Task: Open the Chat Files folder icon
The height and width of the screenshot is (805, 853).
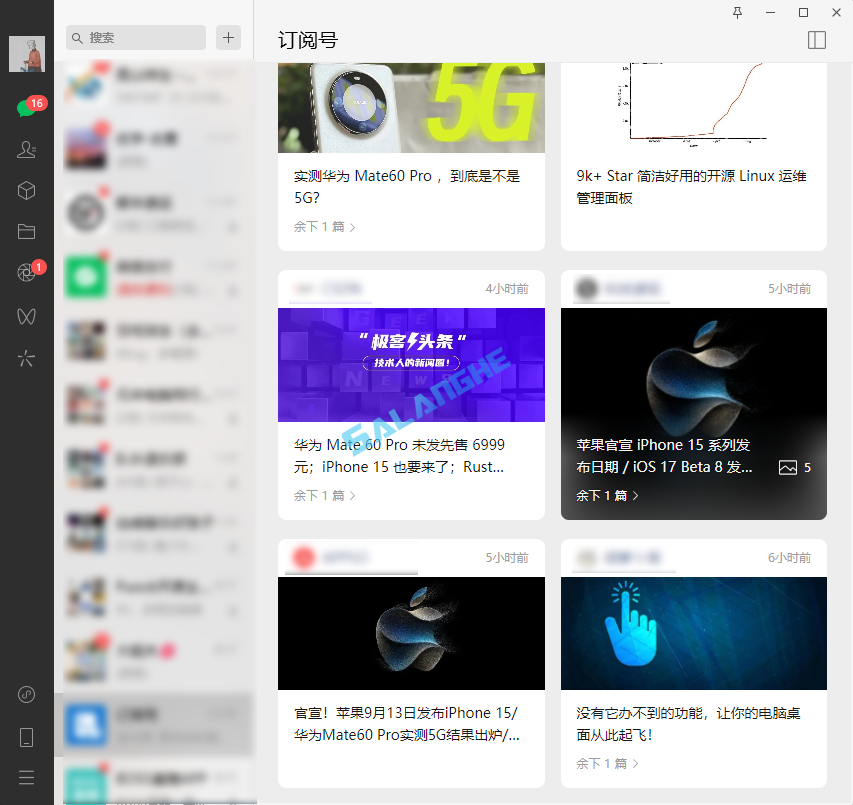Action: (27, 231)
